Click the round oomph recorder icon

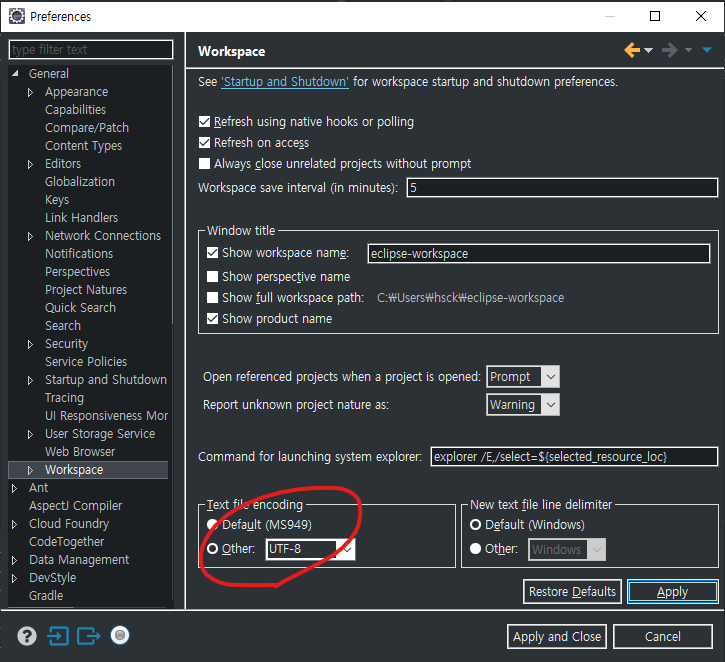click(x=120, y=635)
